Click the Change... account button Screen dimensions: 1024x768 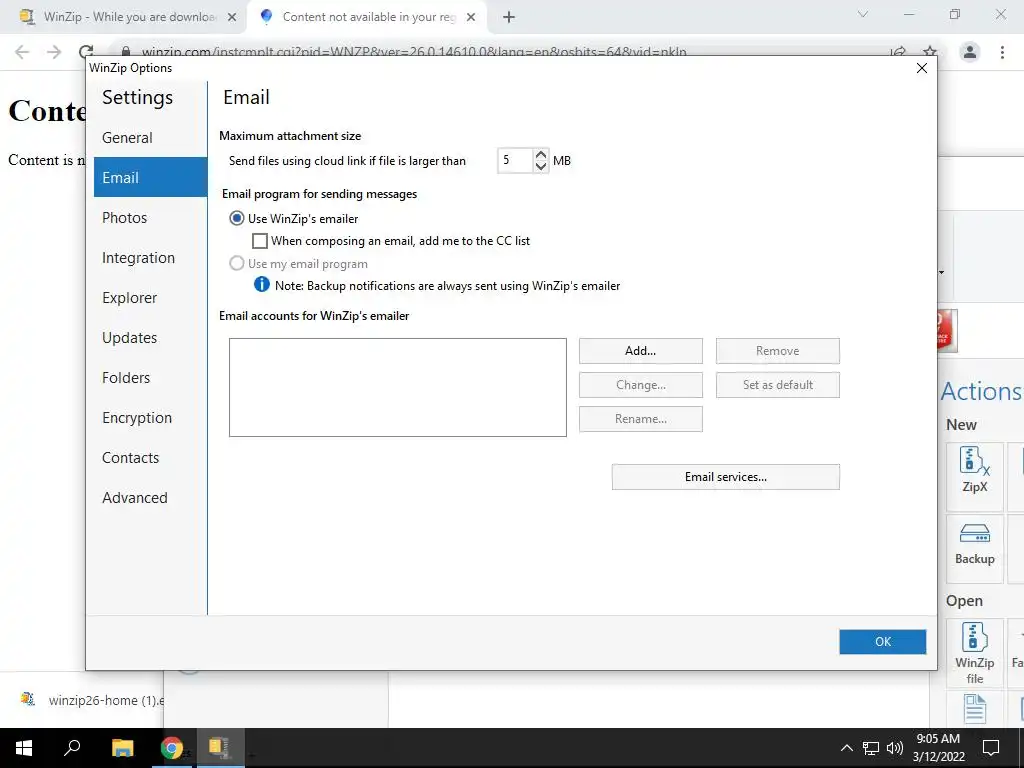point(641,385)
